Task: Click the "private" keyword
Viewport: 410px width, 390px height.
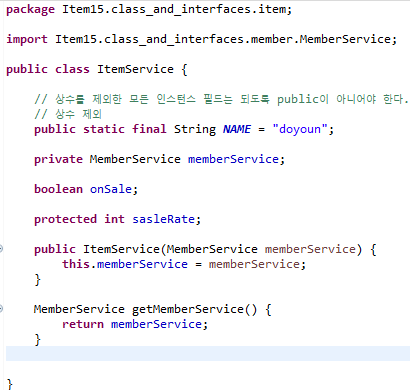Action: (58, 159)
